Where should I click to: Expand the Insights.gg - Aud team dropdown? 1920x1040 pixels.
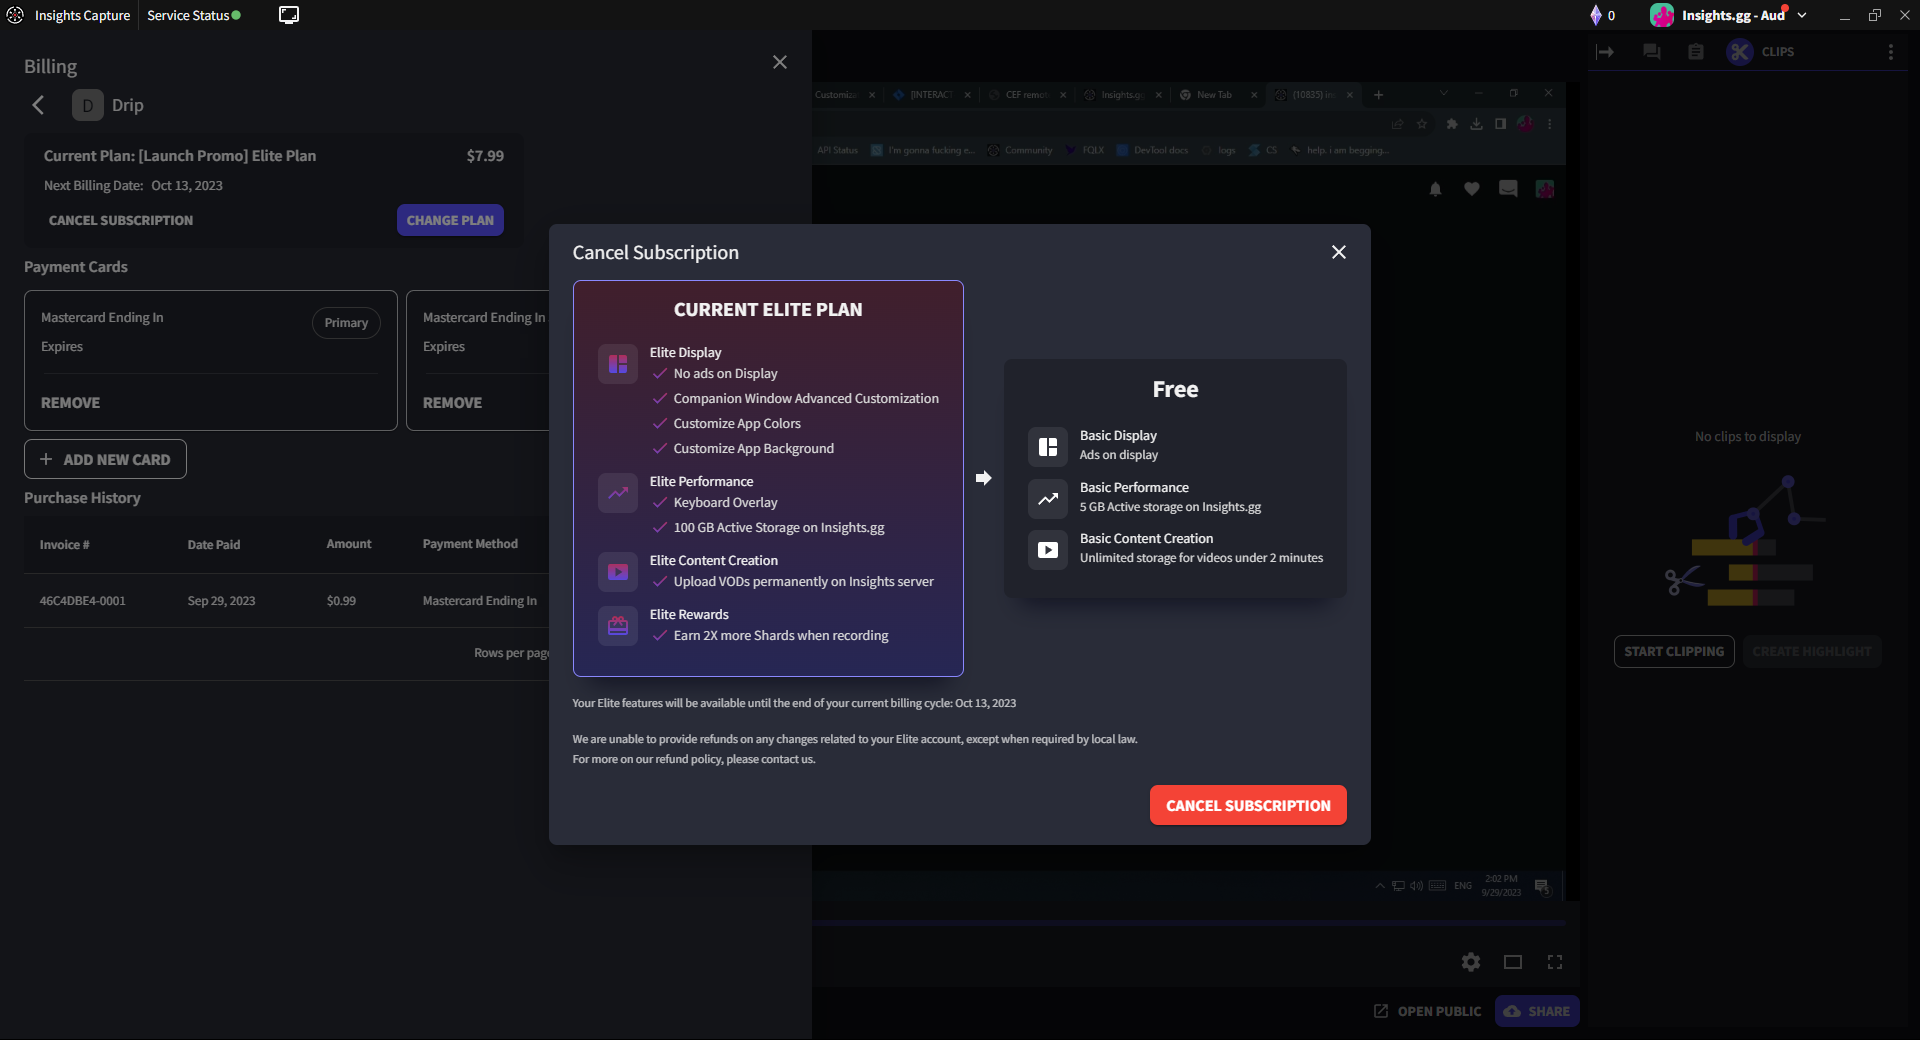click(x=1802, y=15)
